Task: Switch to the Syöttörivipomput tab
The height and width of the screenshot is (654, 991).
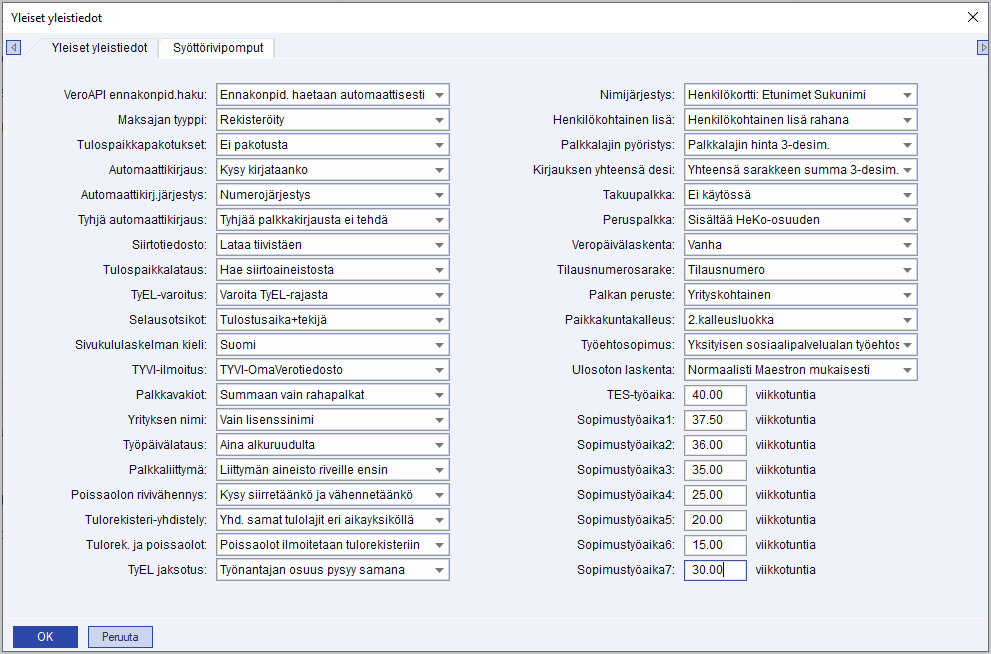Action: point(217,48)
